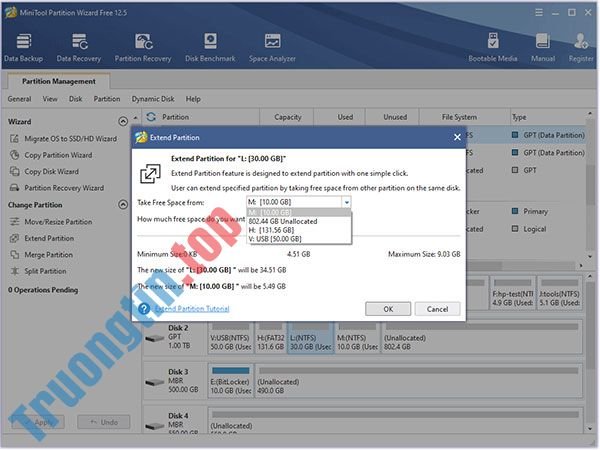Viewport: 600px width, 450px height.
Task: Click Cancel in Extend Partition dialog
Action: 437,309
